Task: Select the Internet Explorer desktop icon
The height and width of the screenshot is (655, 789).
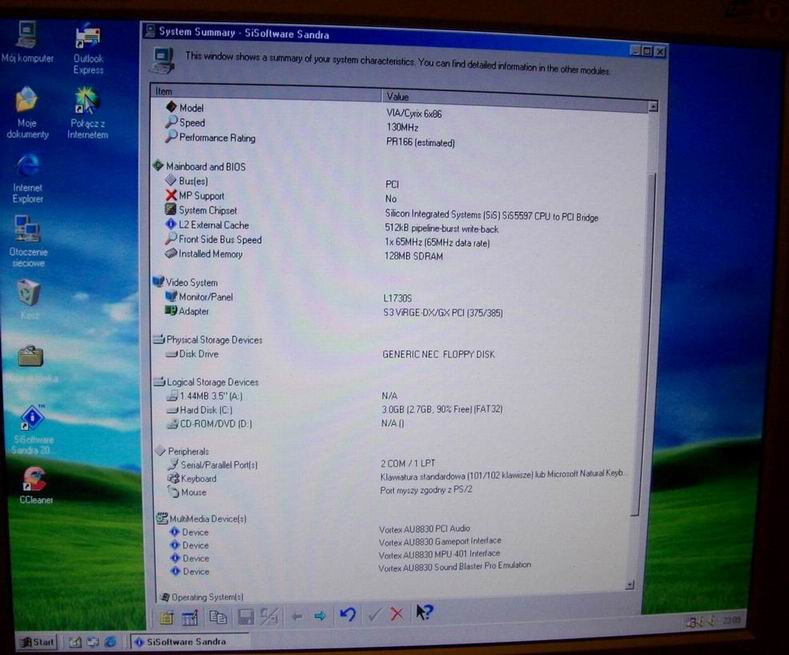Action: click(28, 179)
